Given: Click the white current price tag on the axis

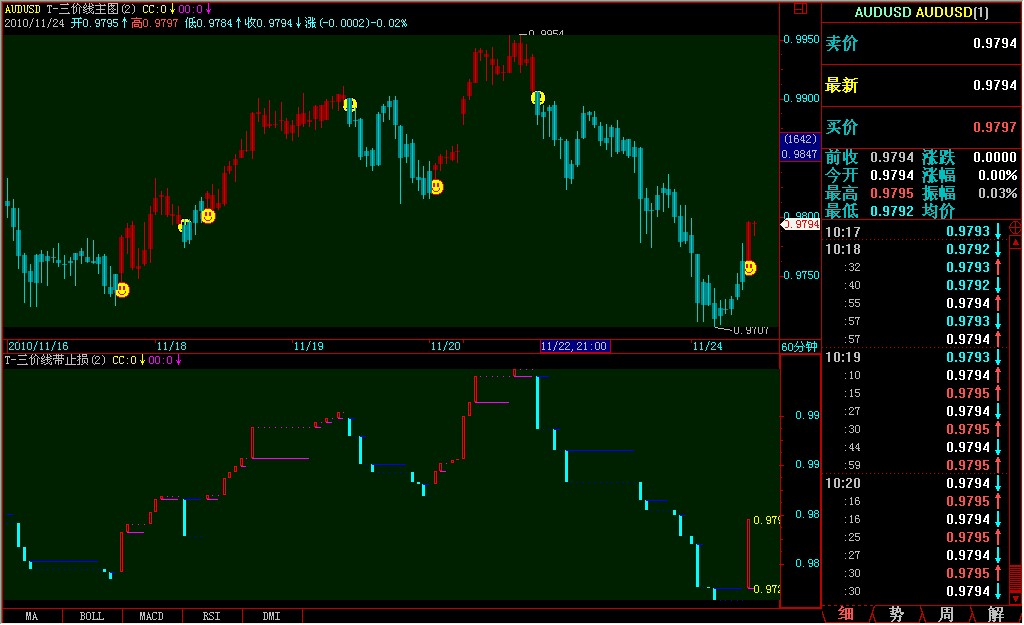Looking at the screenshot, I should tap(801, 225).
